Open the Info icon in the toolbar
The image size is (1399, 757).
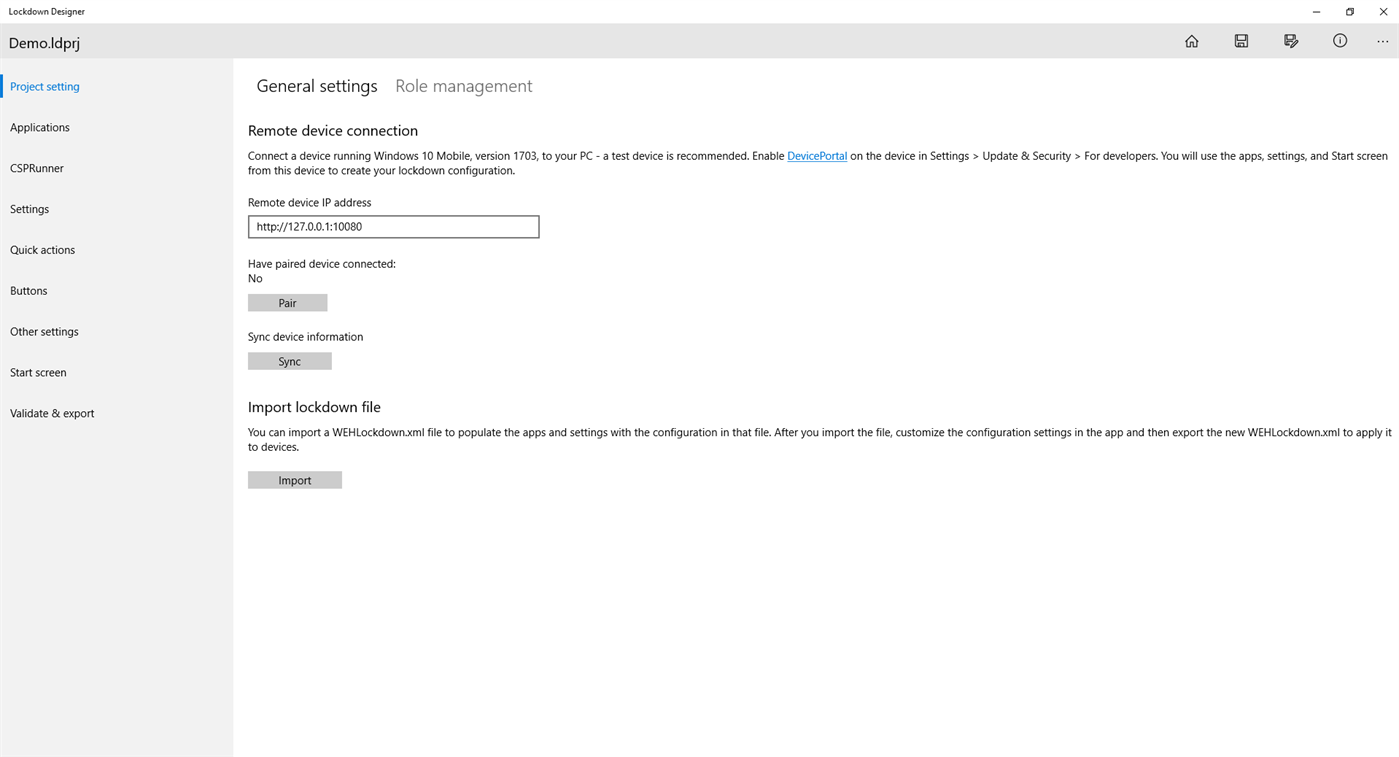pyautogui.click(x=1340, y=41)
